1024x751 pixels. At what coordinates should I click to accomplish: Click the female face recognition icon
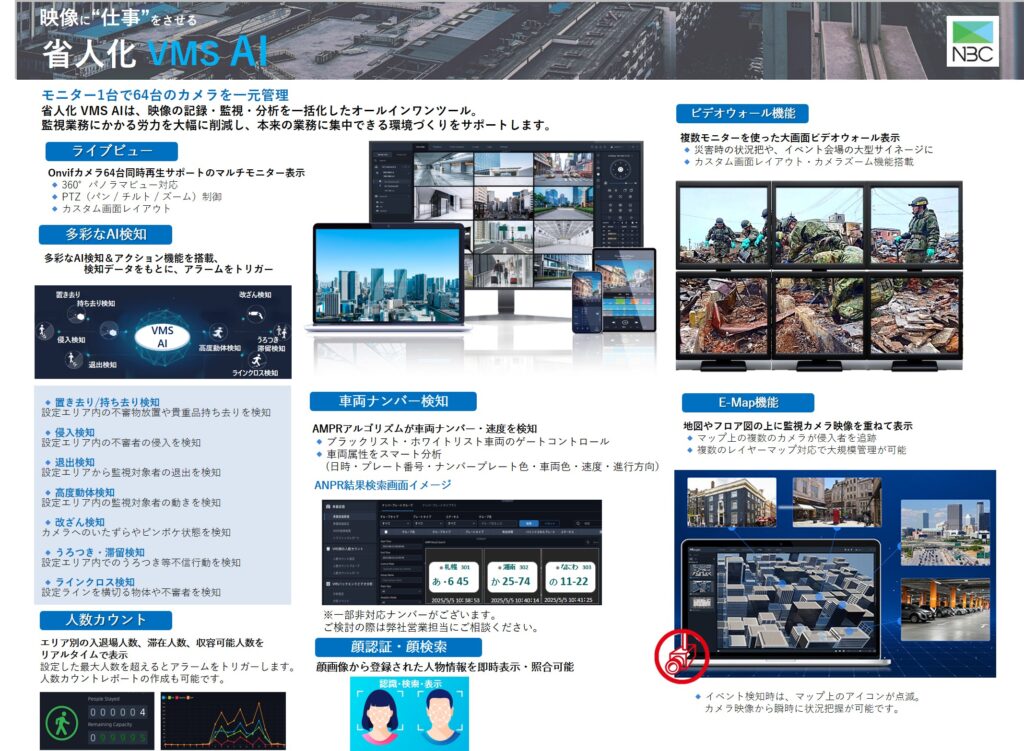[x=381, y=716]
